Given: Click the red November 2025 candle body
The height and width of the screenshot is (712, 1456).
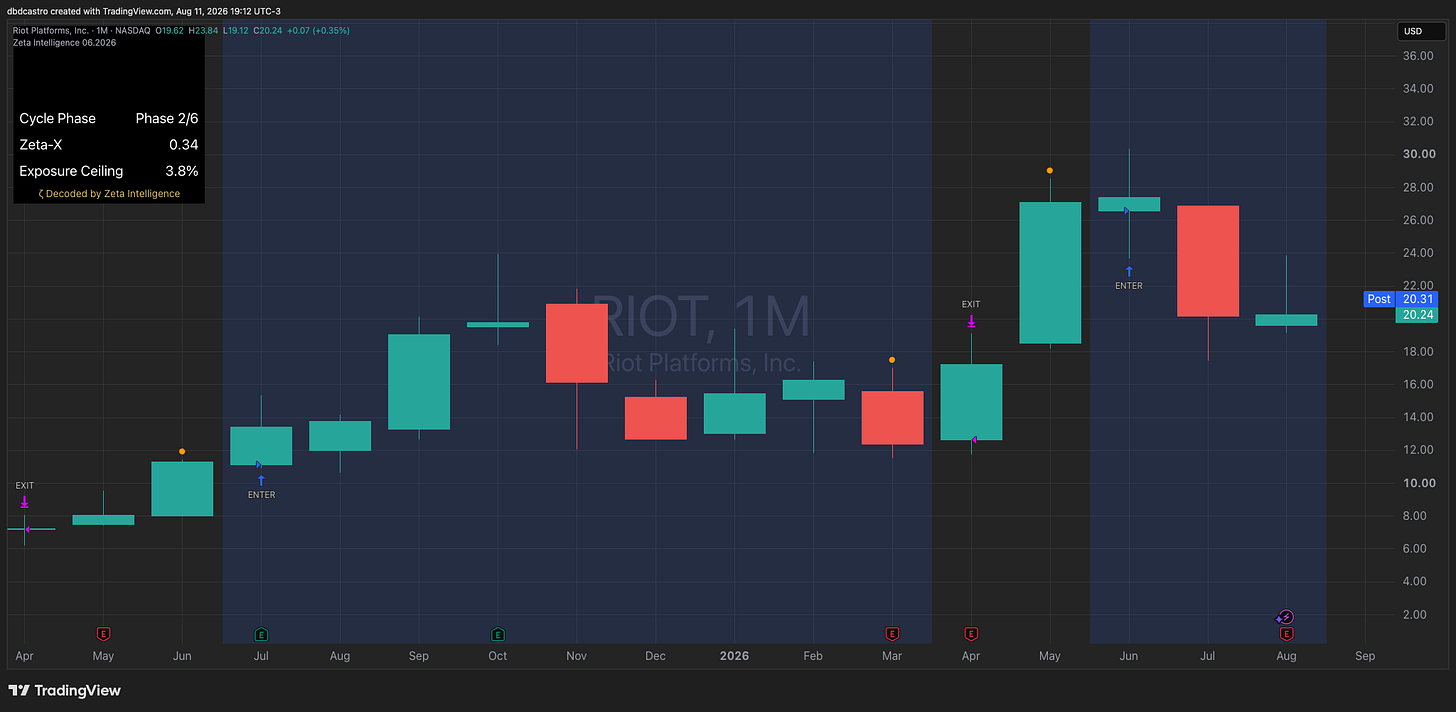Looking at the screenshot, I should (x=576, y=343).
